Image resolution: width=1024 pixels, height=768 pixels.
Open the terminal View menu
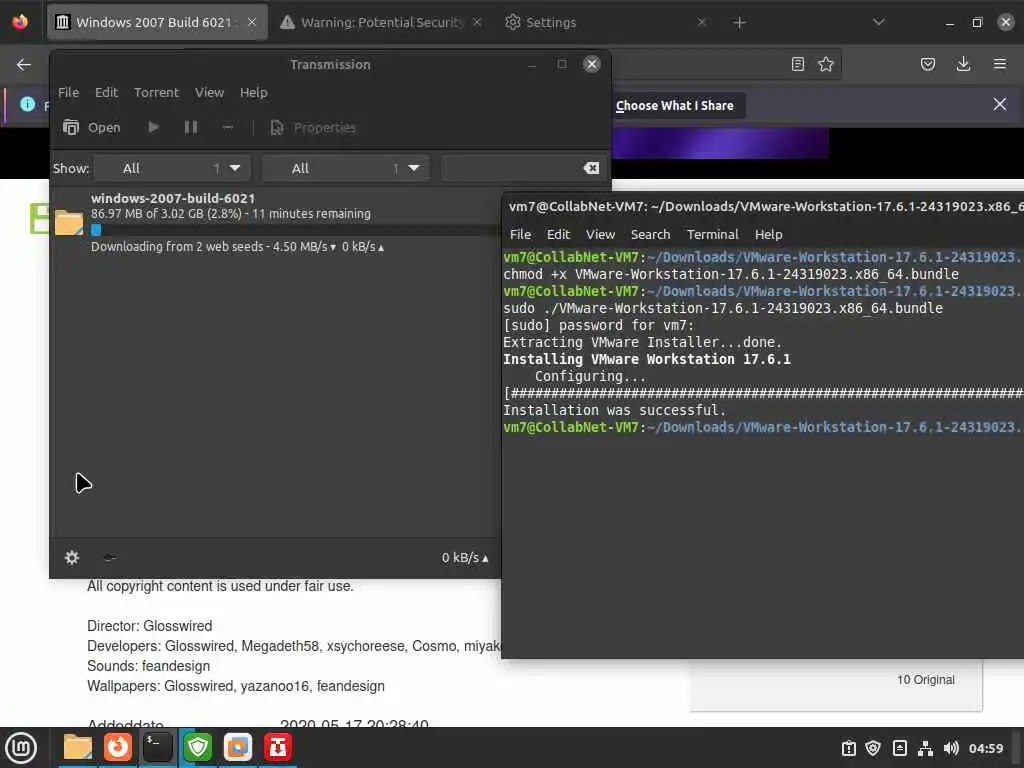click(x=600, y=234)
